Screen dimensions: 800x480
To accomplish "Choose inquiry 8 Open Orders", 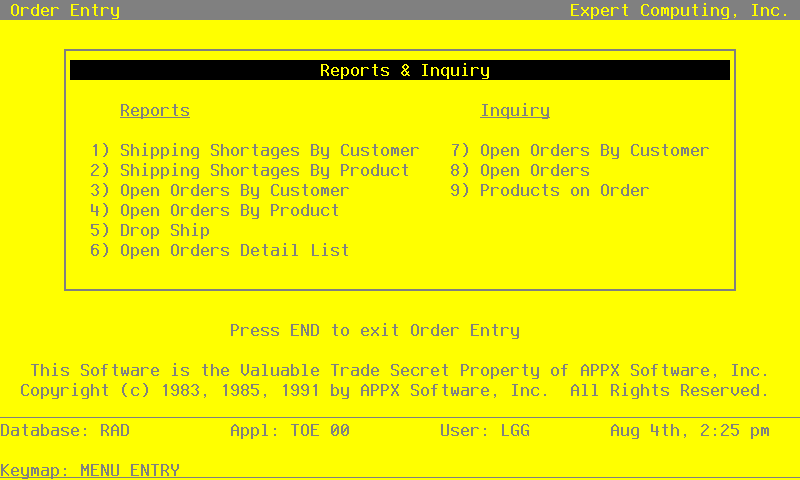I will 520,170.
